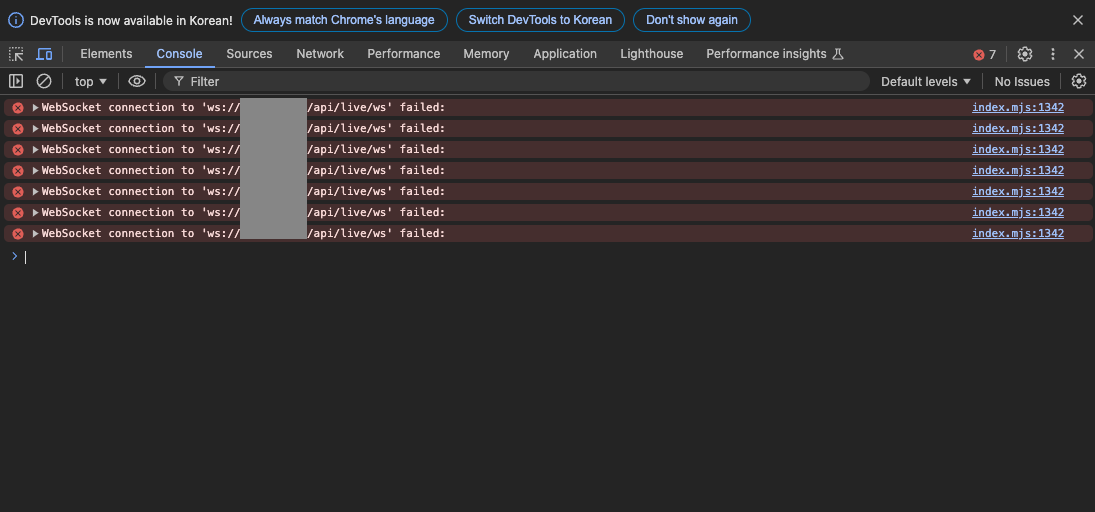Open index.mjs:1342 link on sixth error
Screen dimensions: 1095x512
pyautogui.click(x=1017, y=212)
